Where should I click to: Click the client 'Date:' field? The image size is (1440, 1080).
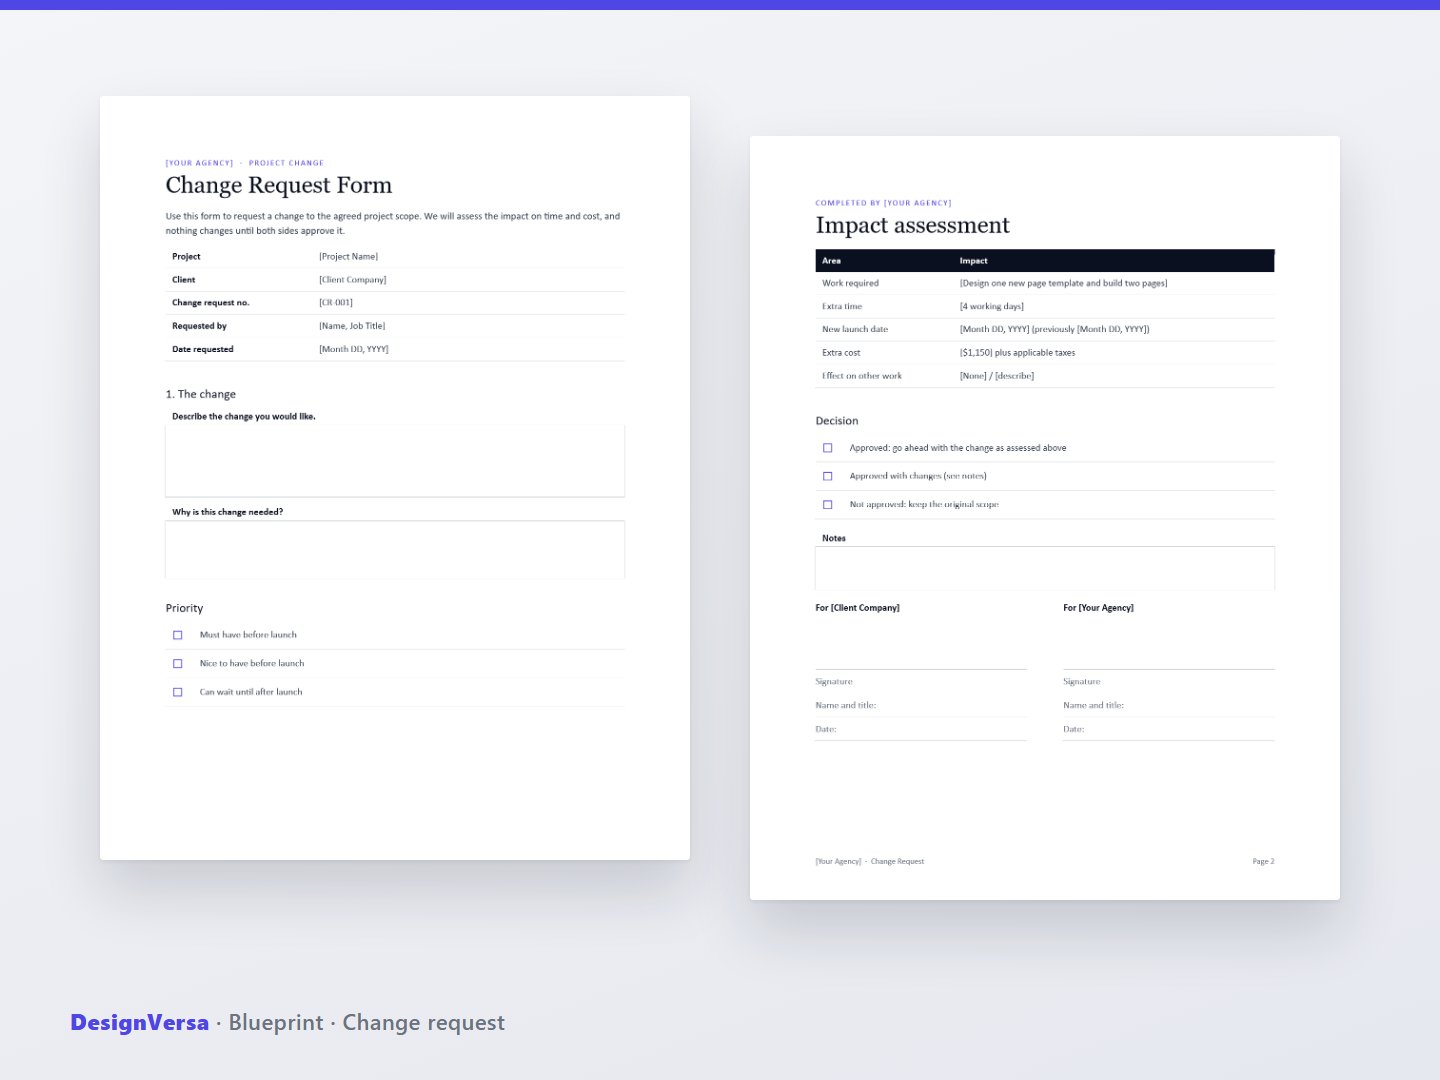click(x=921, y=729)
